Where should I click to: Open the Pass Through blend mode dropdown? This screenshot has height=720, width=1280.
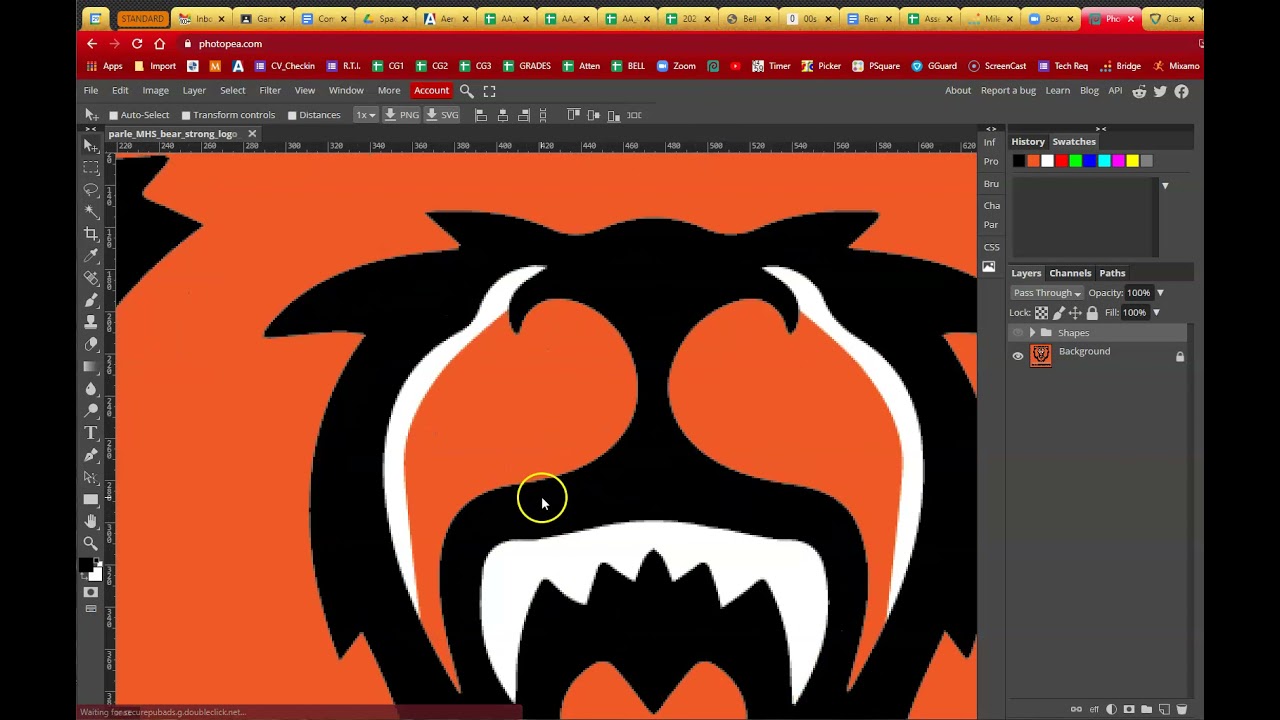[1047, 293]
